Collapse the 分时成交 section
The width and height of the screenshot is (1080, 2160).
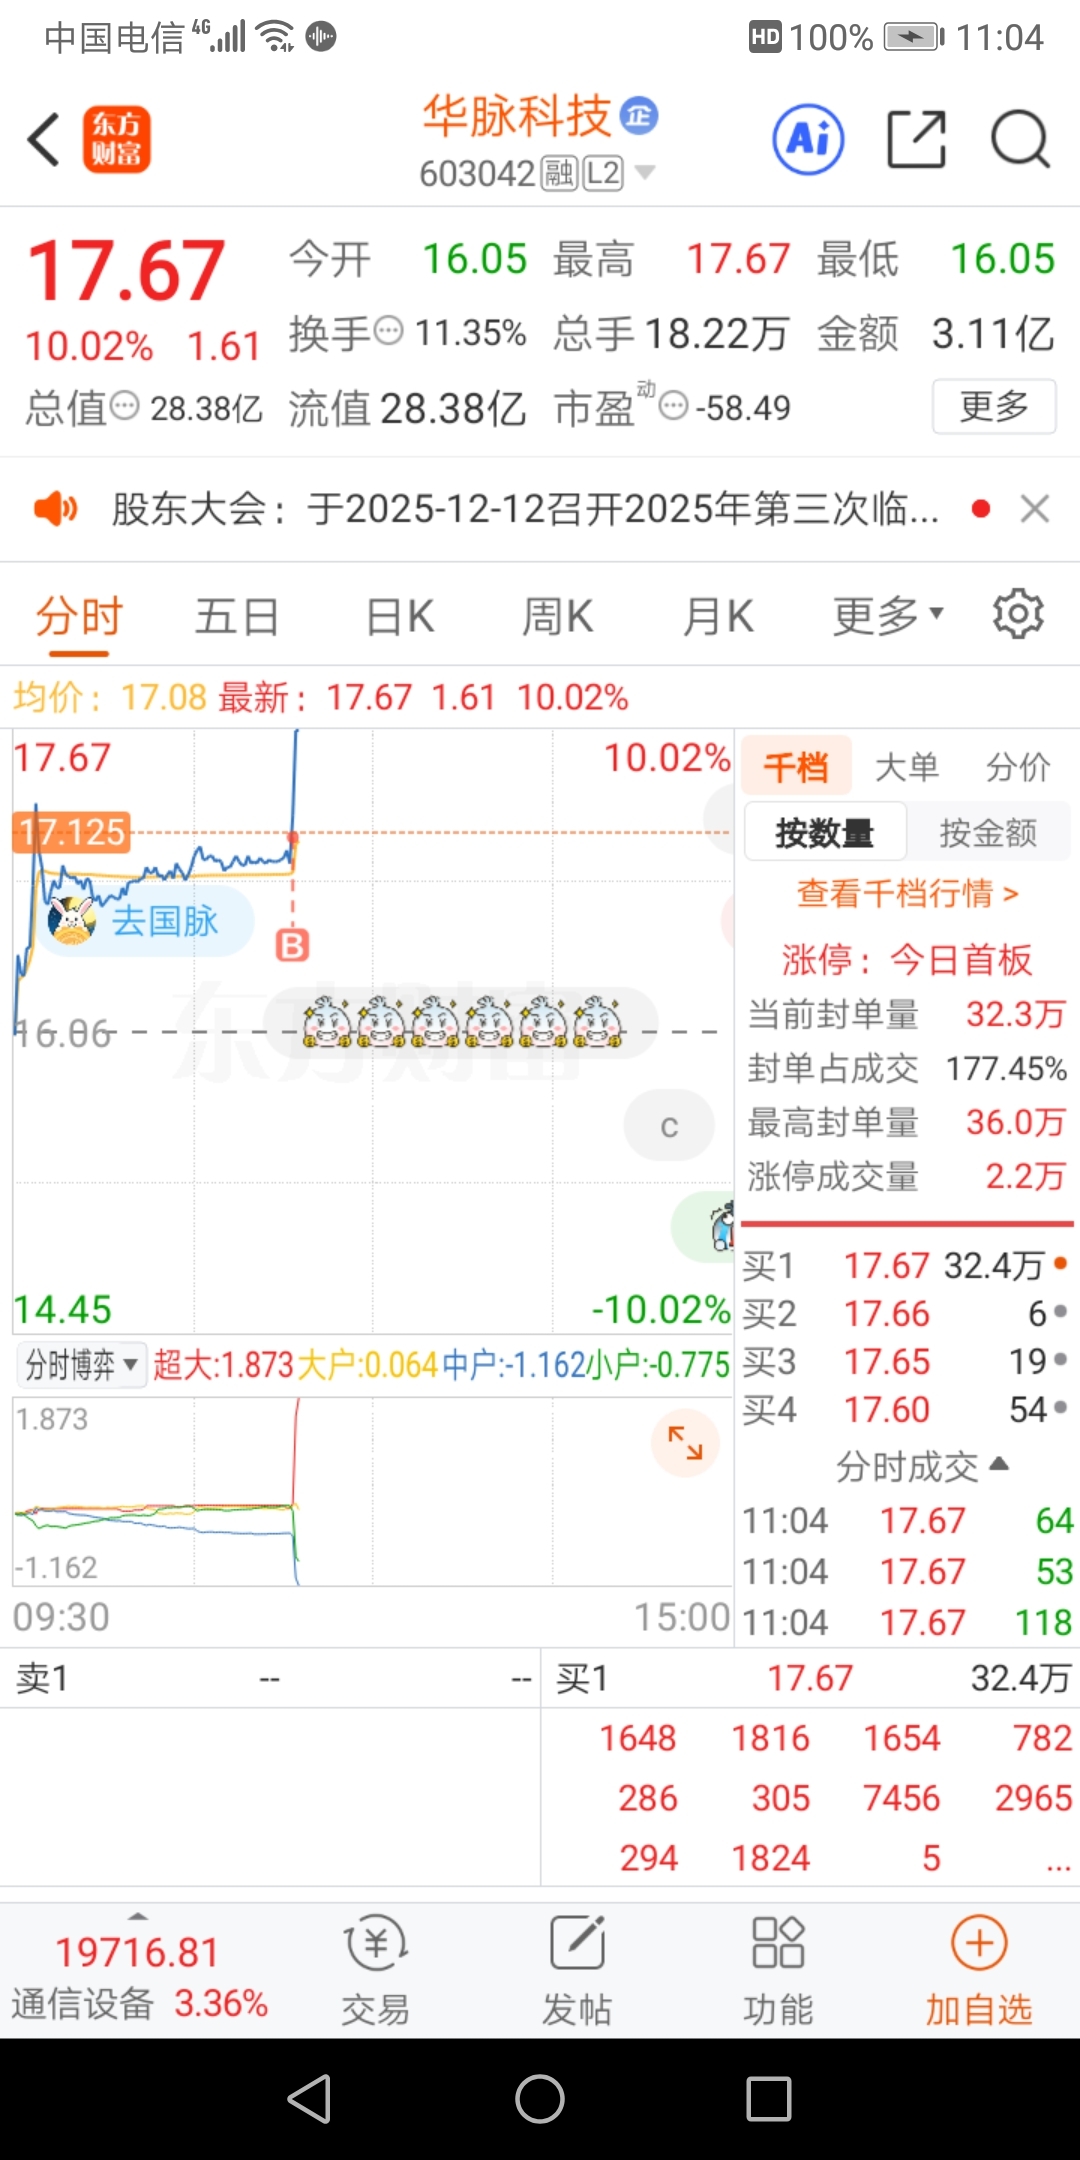pos(922,1467)
